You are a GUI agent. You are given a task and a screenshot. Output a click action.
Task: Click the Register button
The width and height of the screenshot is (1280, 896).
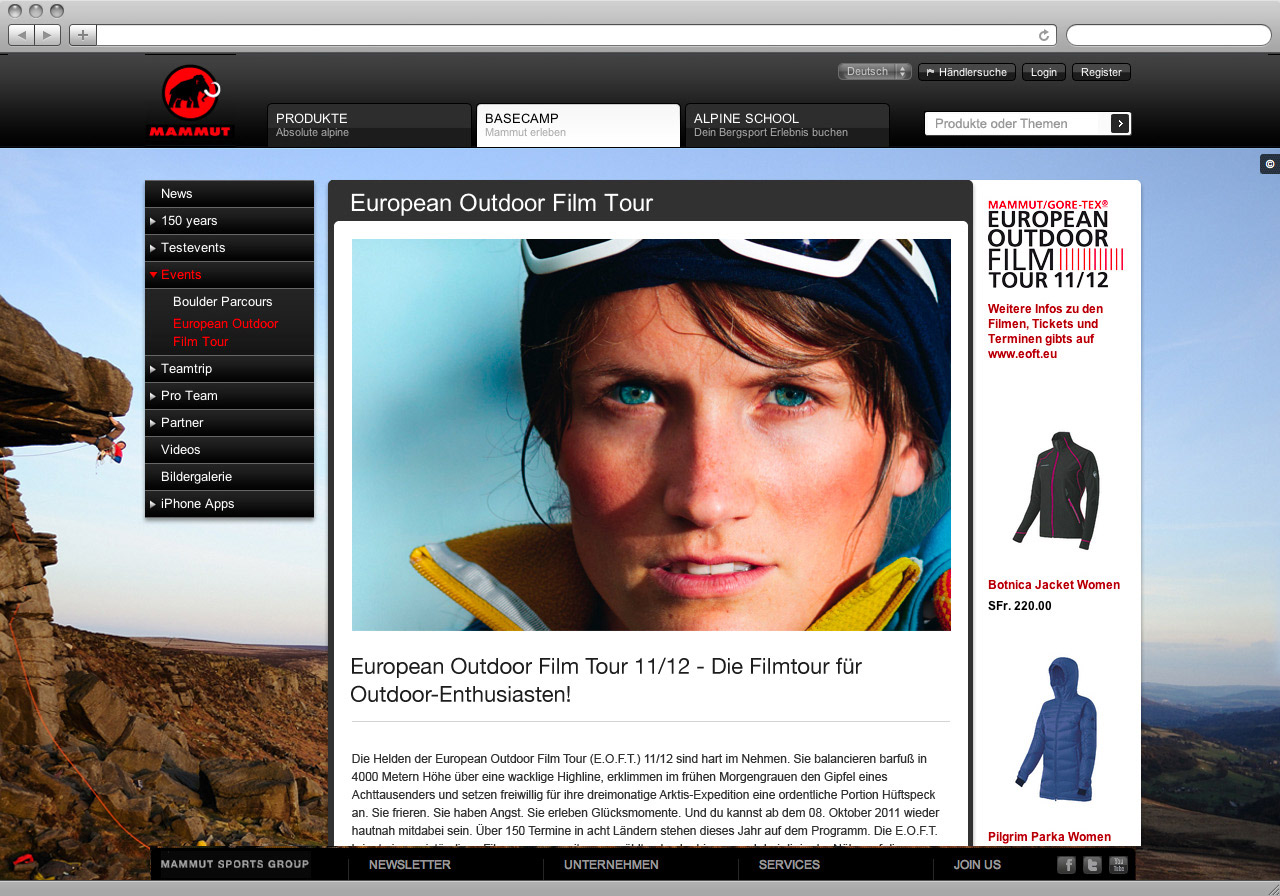pos(1101,72)
